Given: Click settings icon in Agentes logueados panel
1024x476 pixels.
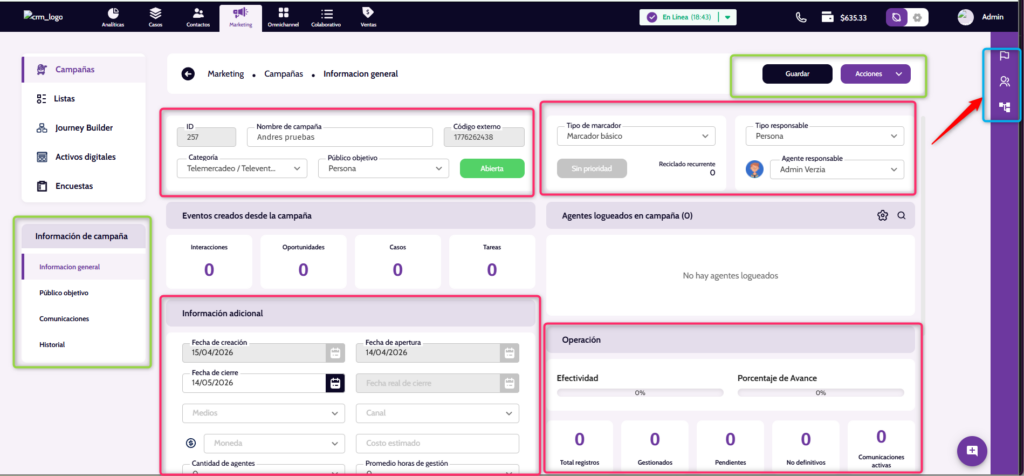Looking at the screenshot, I should tap(883, 215).
